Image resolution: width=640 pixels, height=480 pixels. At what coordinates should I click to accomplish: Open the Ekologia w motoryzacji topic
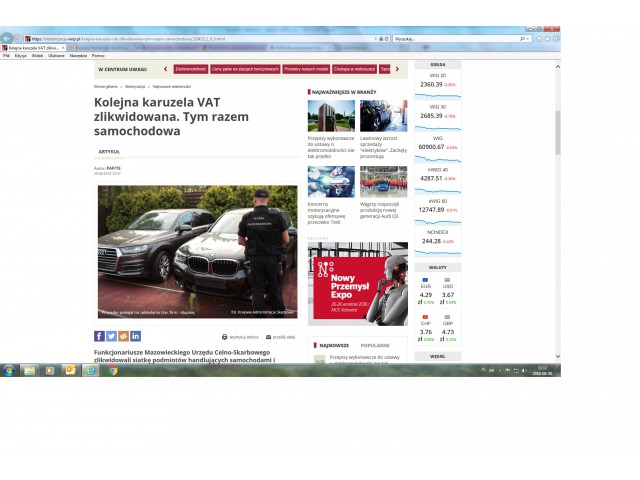pyautogui.click(x=353, y=69)
